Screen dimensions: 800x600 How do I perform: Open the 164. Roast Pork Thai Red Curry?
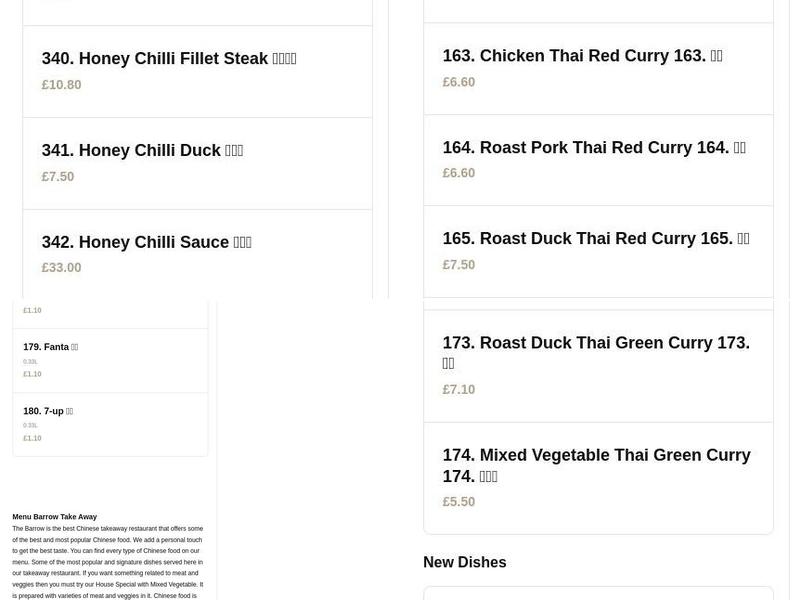click(594, 147)
